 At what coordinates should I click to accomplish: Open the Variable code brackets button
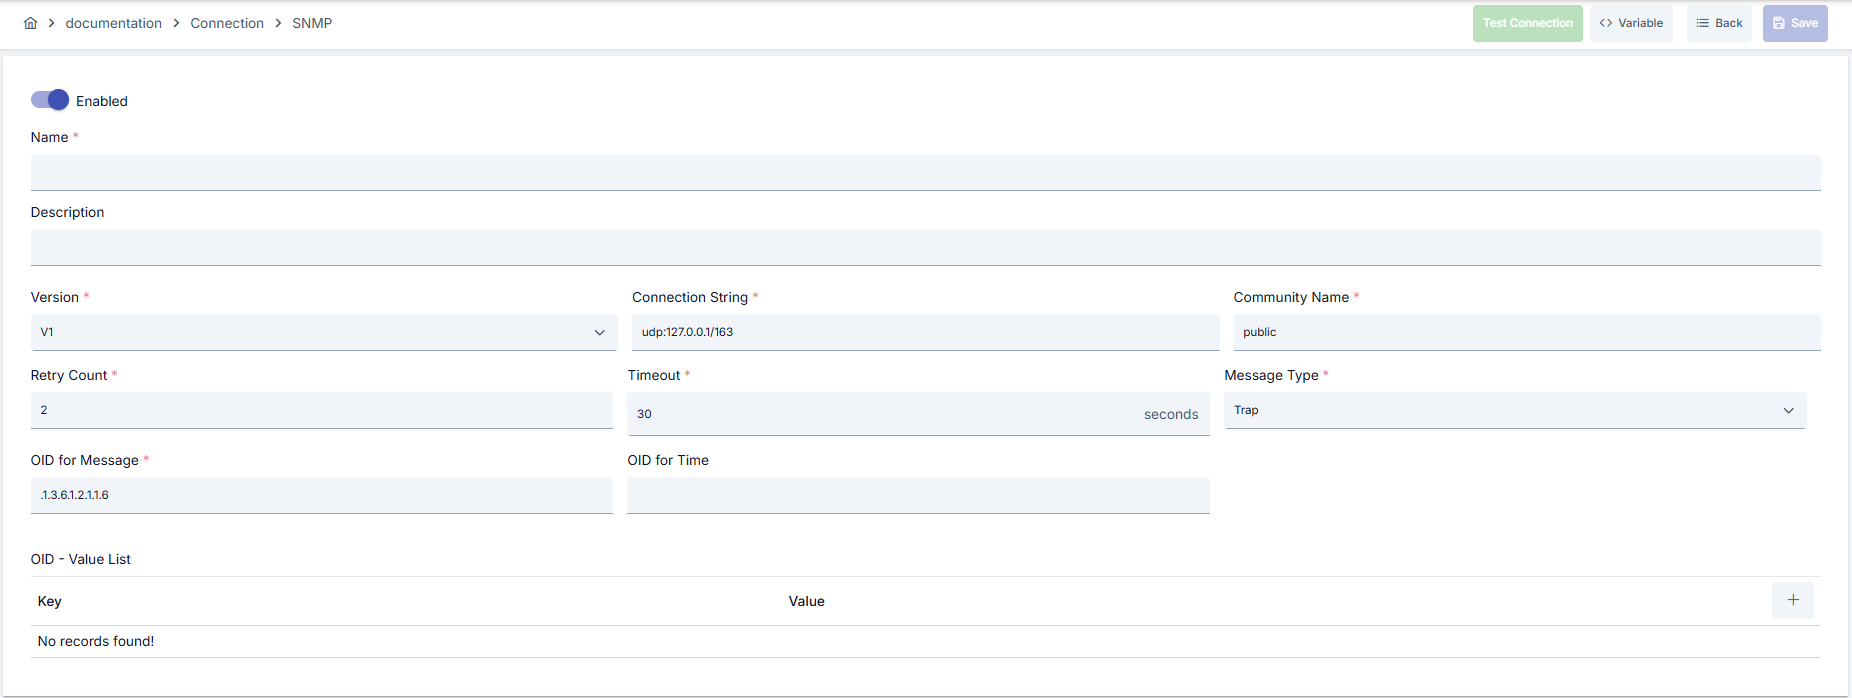pyautogui.click(x=1631, y=23)
